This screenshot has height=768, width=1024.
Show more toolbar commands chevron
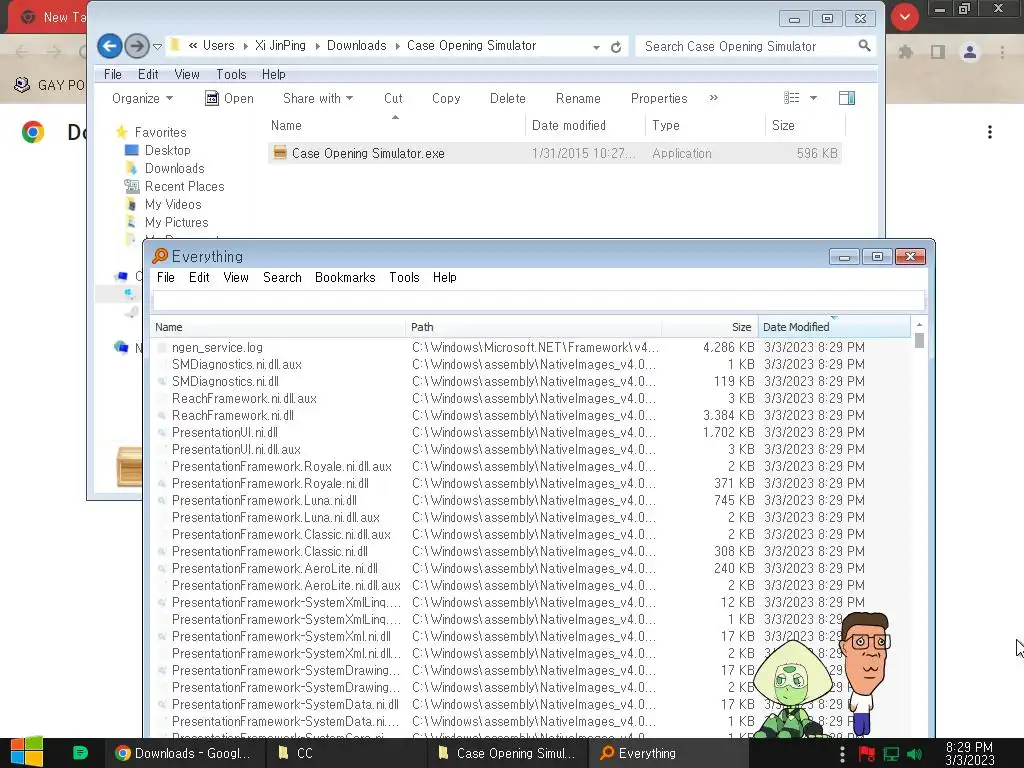(x=714, y=98)
